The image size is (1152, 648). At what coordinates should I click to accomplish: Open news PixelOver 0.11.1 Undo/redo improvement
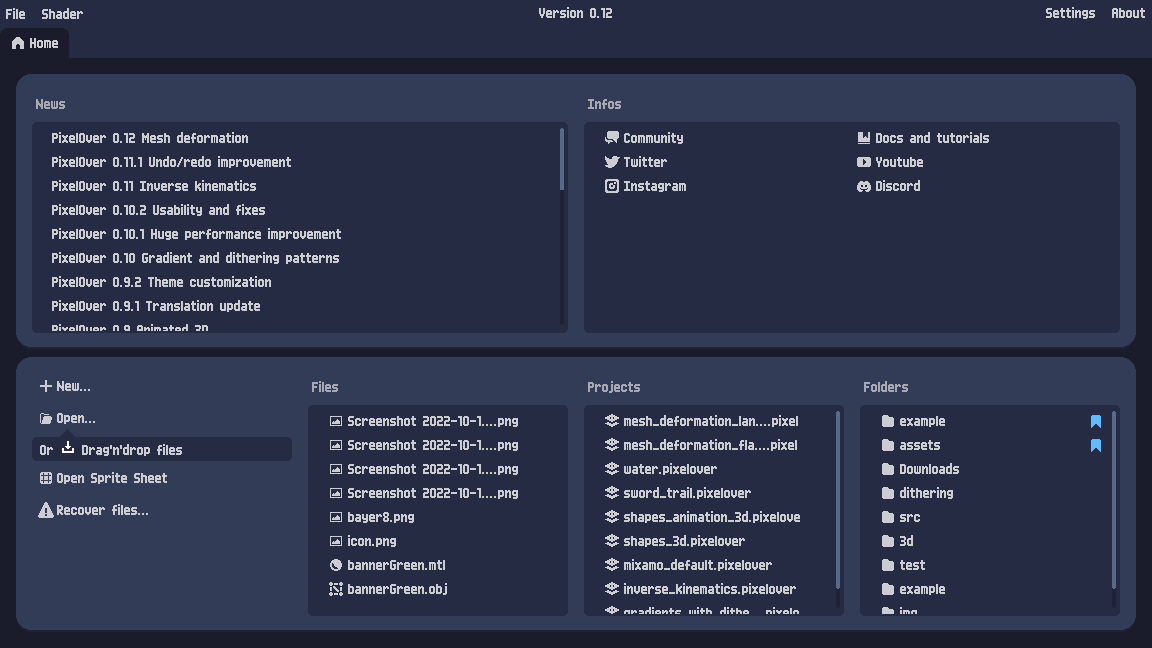coord(171,162)
